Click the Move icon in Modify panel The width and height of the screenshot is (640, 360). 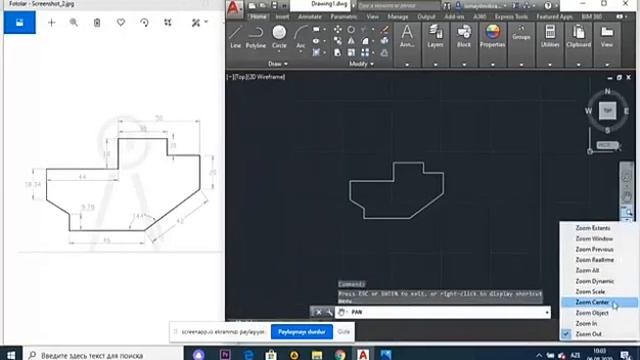click(x=338, y=29)
